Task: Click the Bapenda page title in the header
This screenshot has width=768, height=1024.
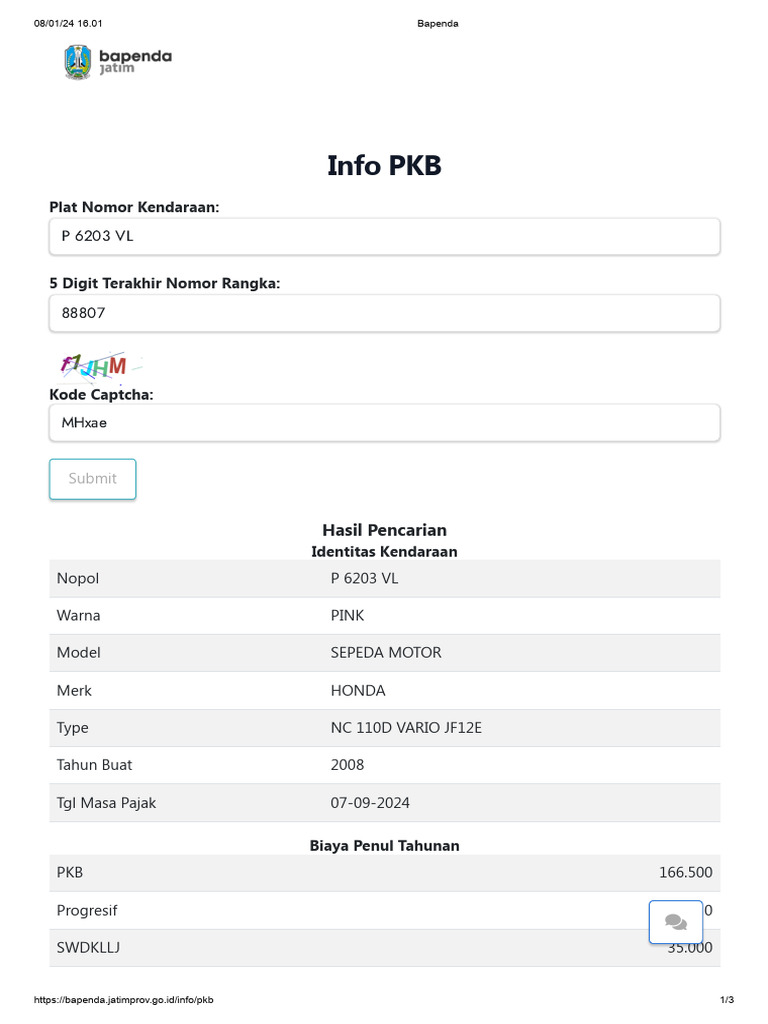Action: tap(437, 24)
